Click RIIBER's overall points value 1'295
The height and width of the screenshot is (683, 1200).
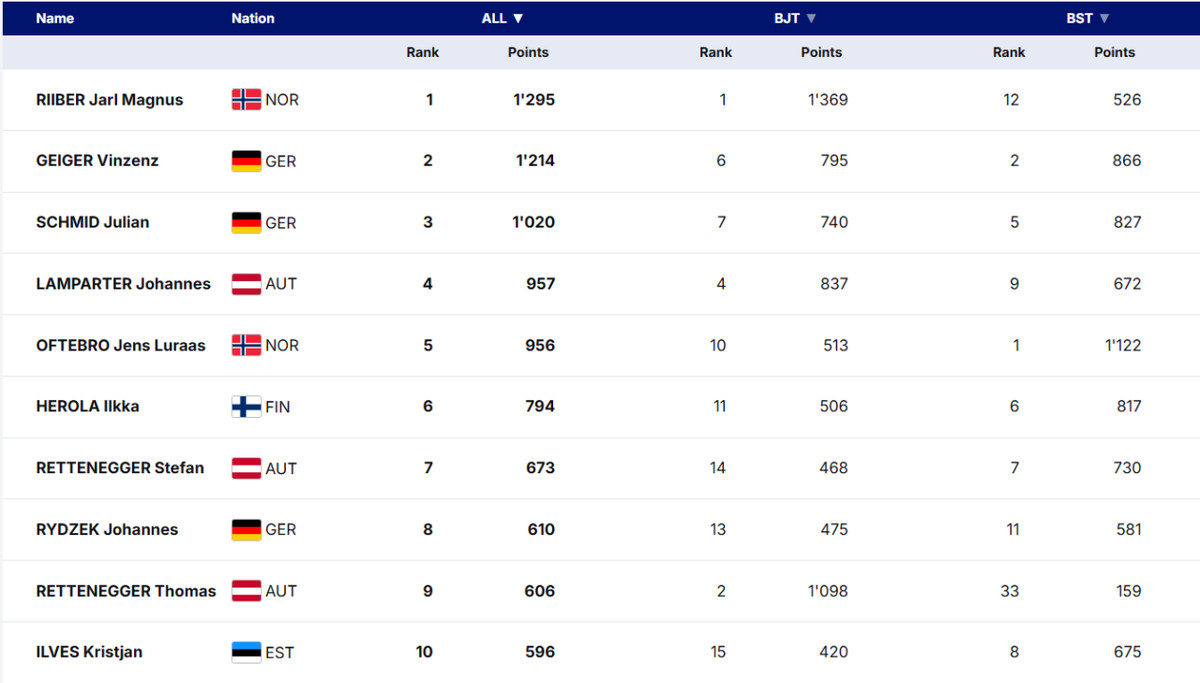[x=534, y=100]
